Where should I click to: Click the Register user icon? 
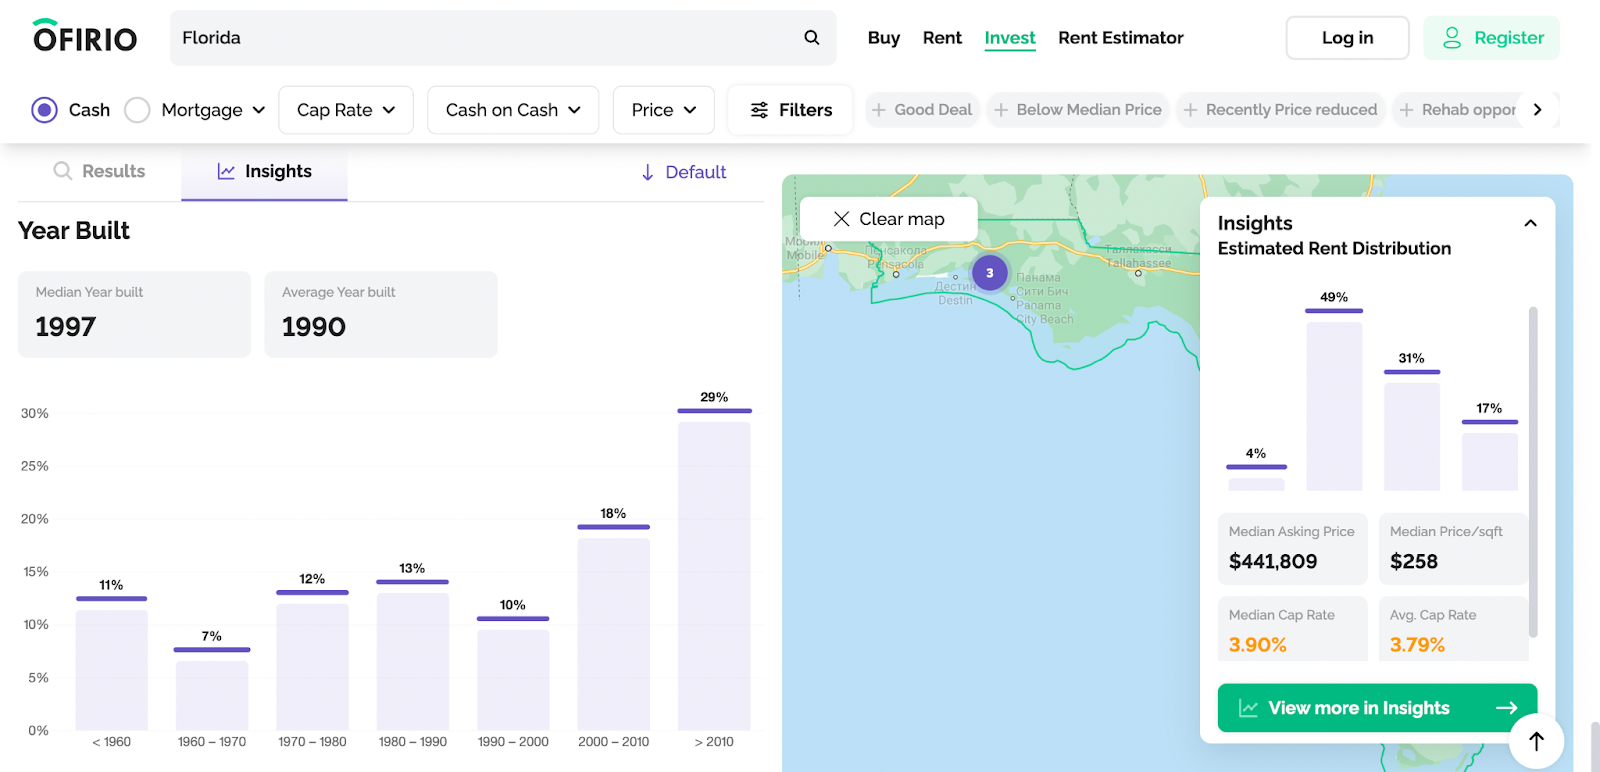(x=1452, y=38)
